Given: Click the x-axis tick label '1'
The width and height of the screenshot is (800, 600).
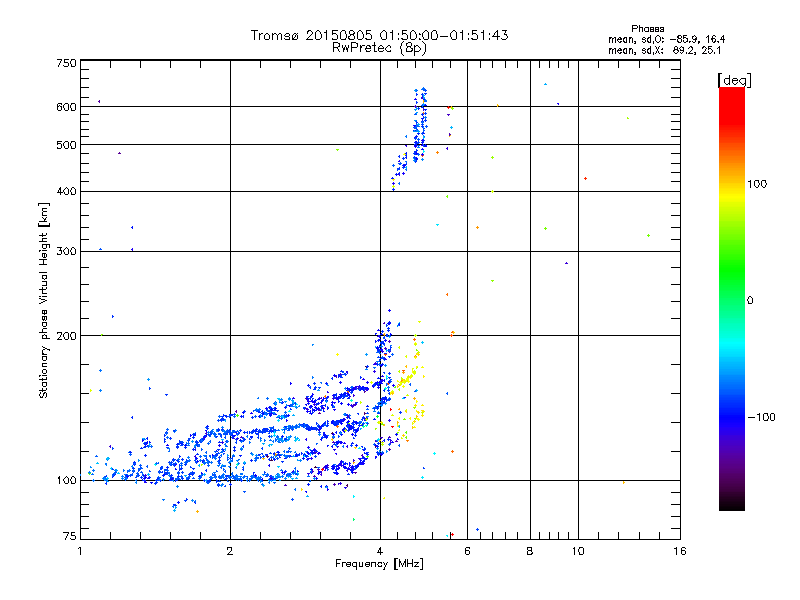Looking at the screenshot, I should click(80, 551).
